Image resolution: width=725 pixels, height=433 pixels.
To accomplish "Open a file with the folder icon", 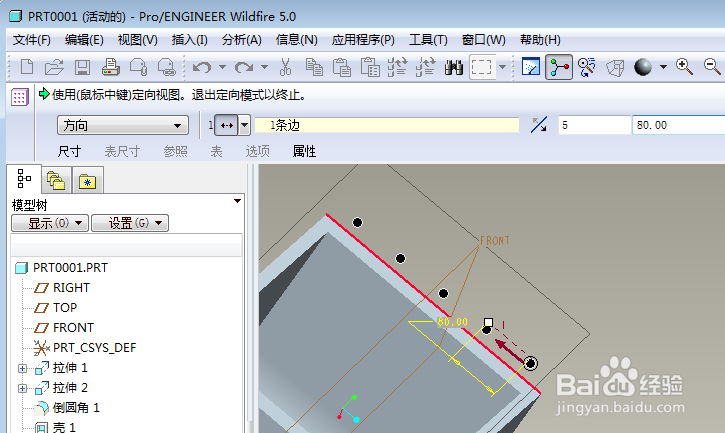I will point(55,68).
